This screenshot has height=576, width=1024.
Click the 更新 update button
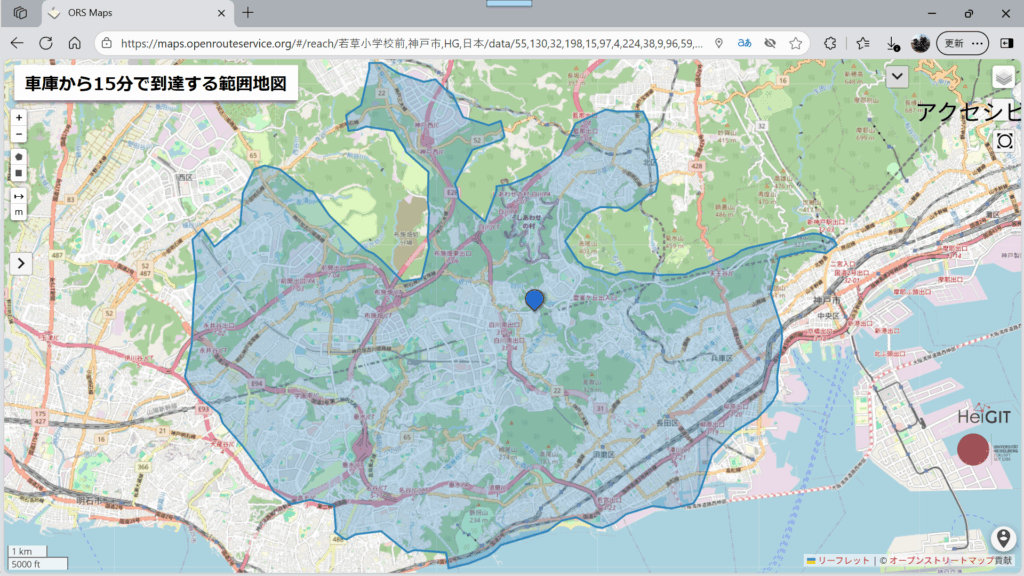pyautogui.click(x=954, y=44)
